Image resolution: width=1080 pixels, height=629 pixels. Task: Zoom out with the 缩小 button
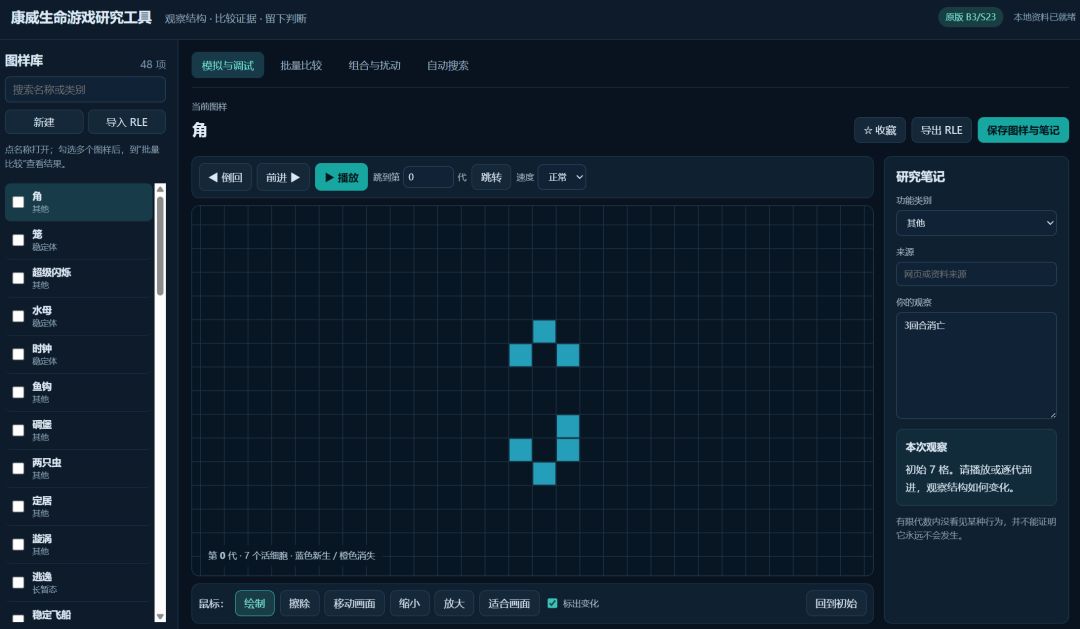coord(409,604)
